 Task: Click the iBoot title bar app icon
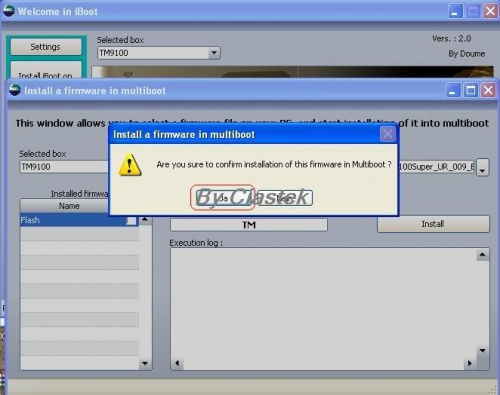point(8,11)
